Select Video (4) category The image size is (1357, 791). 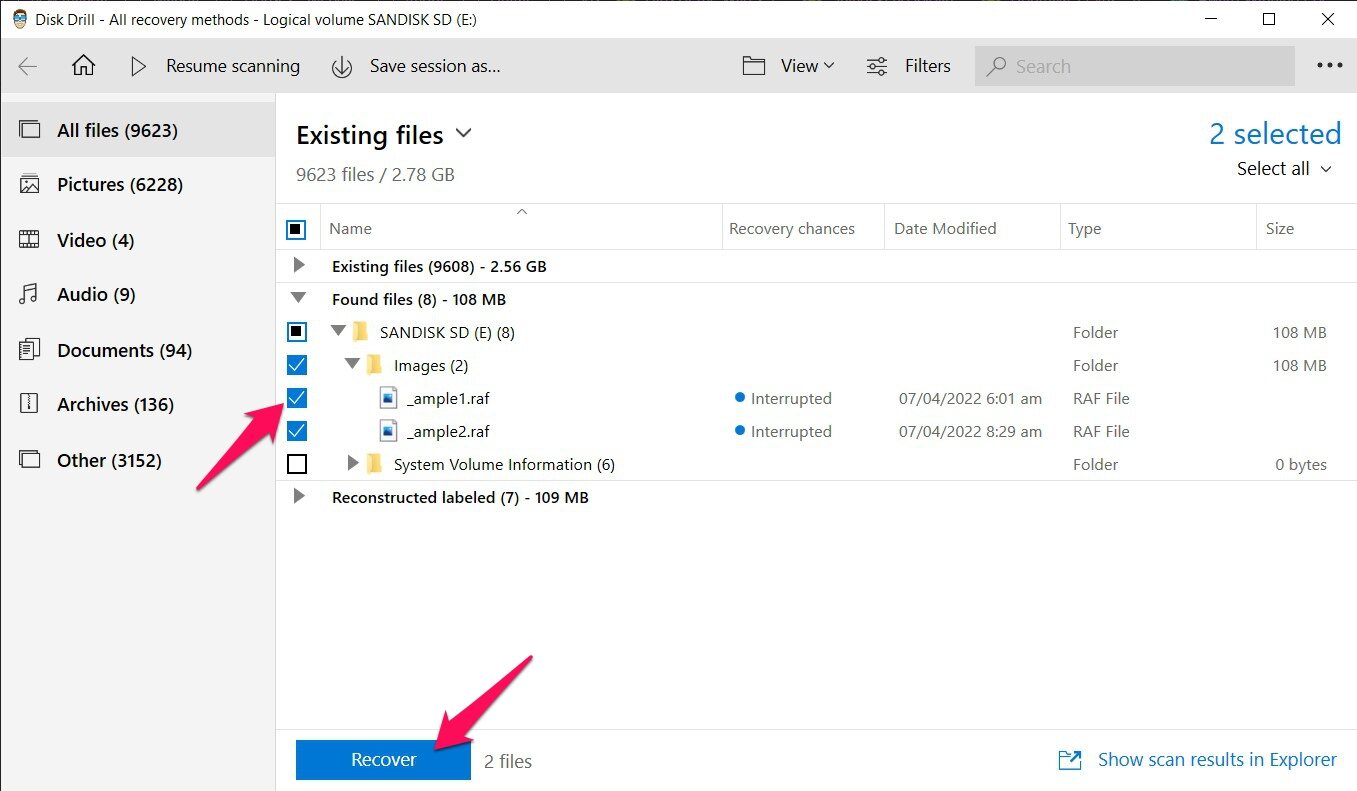(x=138, y=240)
